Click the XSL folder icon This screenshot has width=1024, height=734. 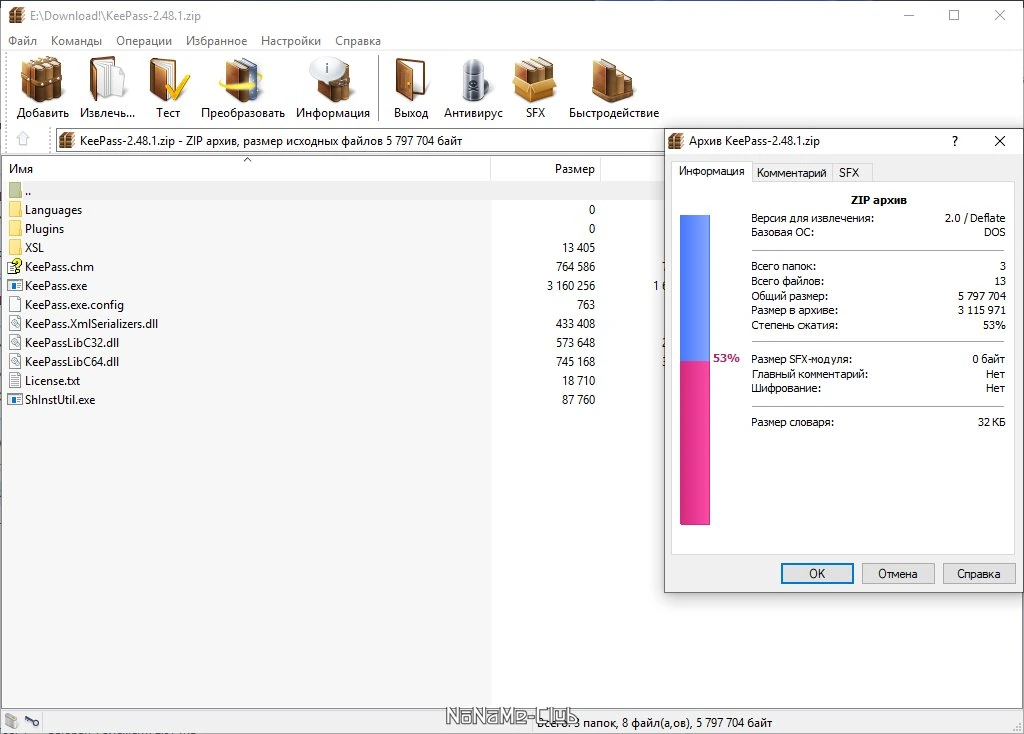coord(16,247)
